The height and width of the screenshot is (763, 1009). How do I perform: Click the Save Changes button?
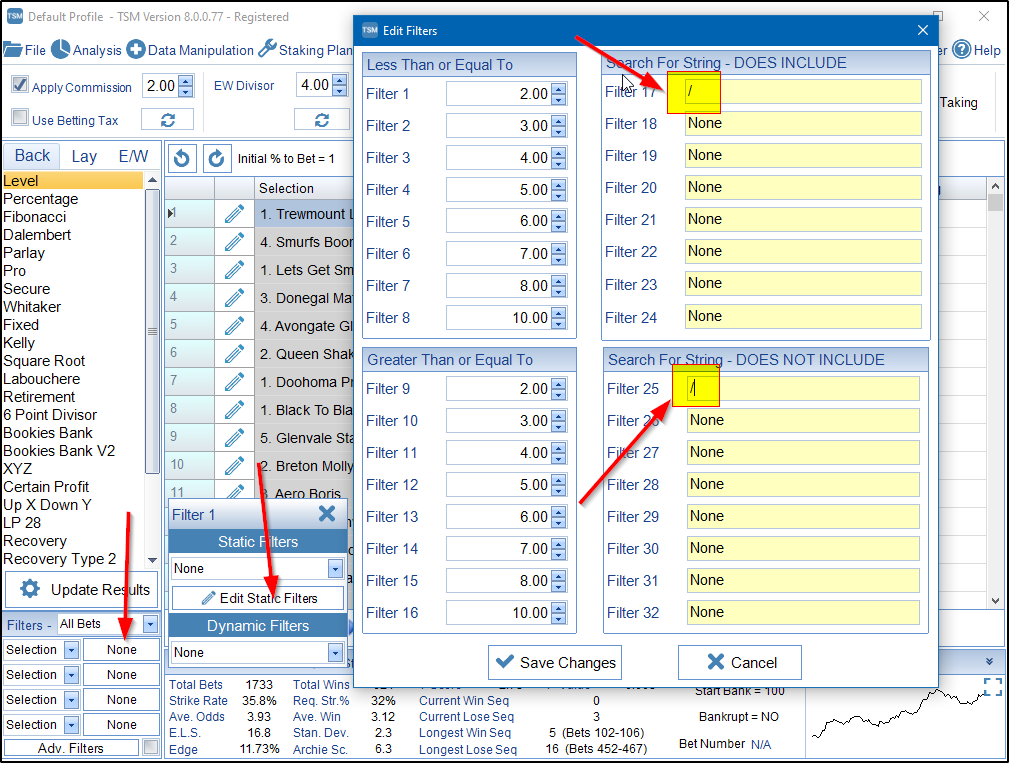(554, 662)
